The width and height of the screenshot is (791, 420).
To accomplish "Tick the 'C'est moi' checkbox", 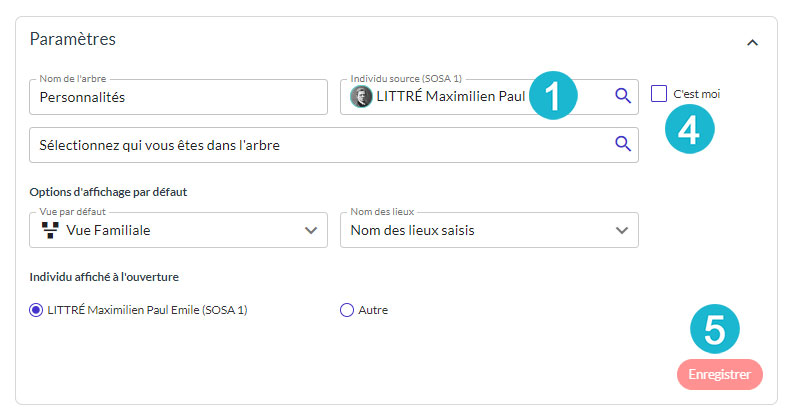I will tap(659, 94).
